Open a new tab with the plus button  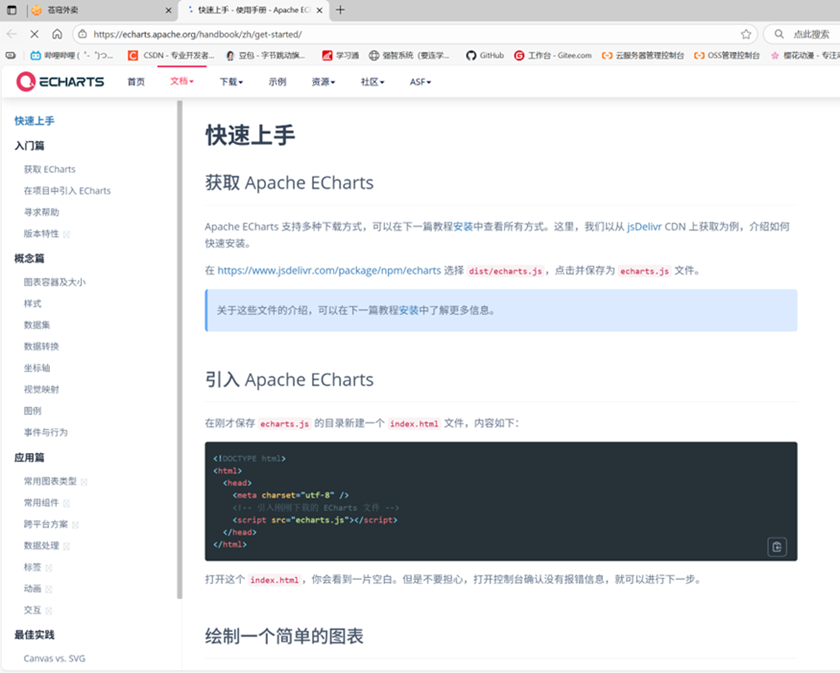[x=340, y=10]
